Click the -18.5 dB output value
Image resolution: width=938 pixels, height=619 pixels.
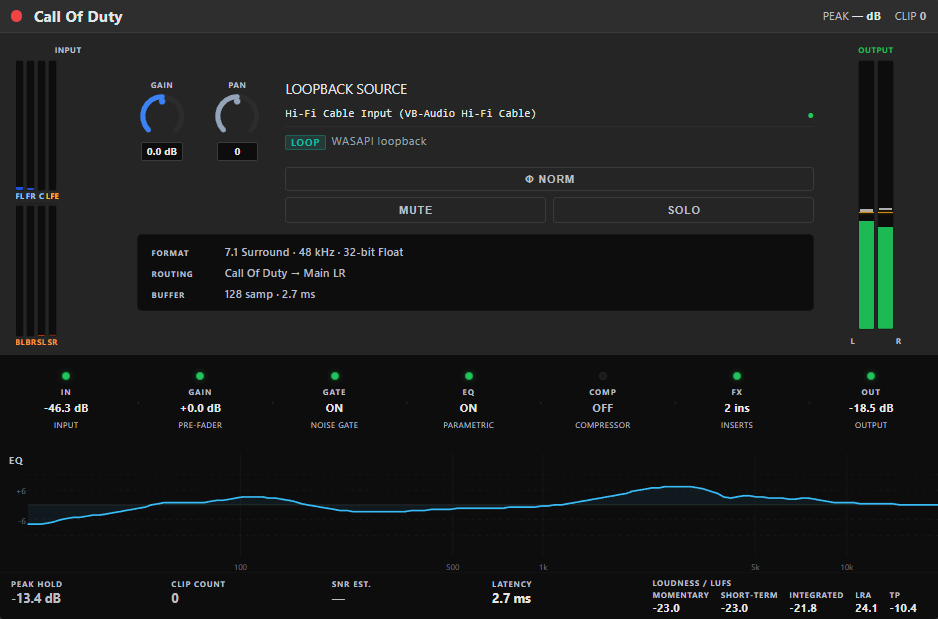pos(871,408)
